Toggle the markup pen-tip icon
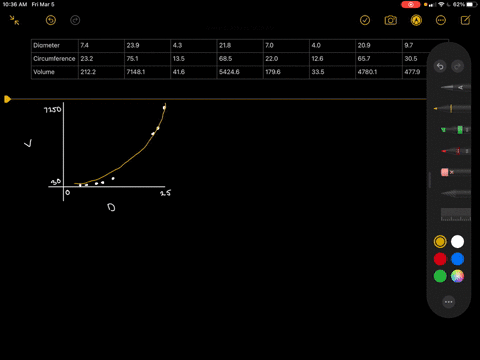 pos(416,20)
